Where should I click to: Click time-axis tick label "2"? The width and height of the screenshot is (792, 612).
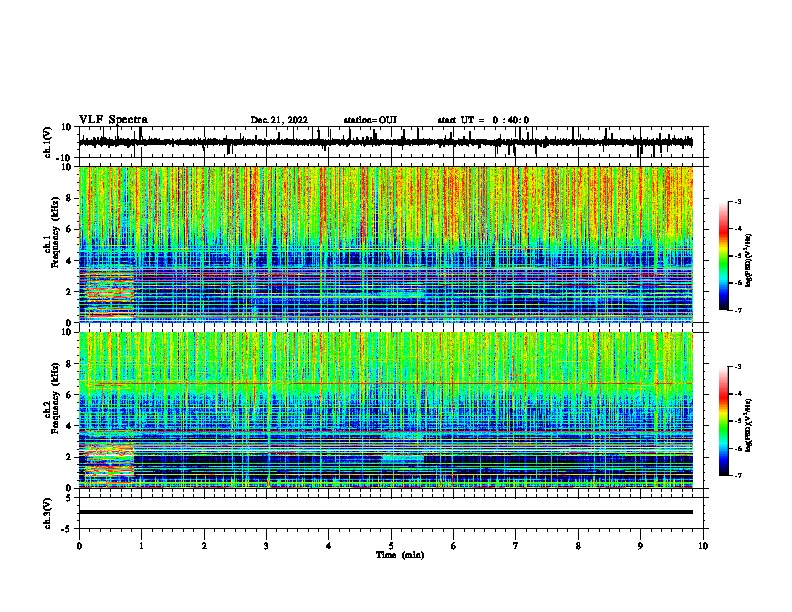tap(204, 546)
